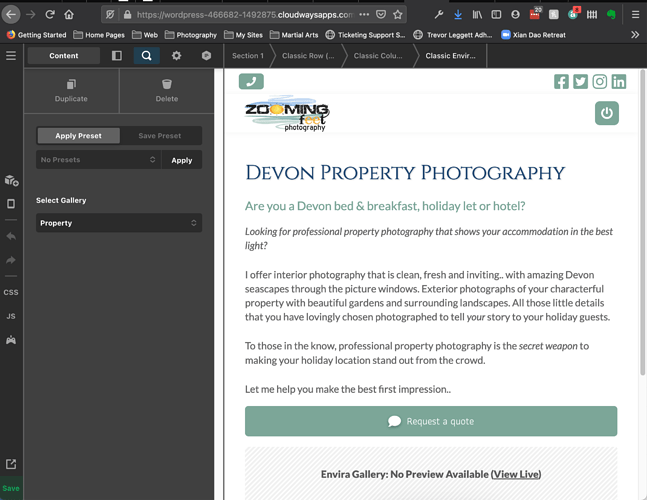Image resolution: width=647 pixels, height=500 pixels.
Task: Open the search inspector magnifier icon
Action: (146, 56)
